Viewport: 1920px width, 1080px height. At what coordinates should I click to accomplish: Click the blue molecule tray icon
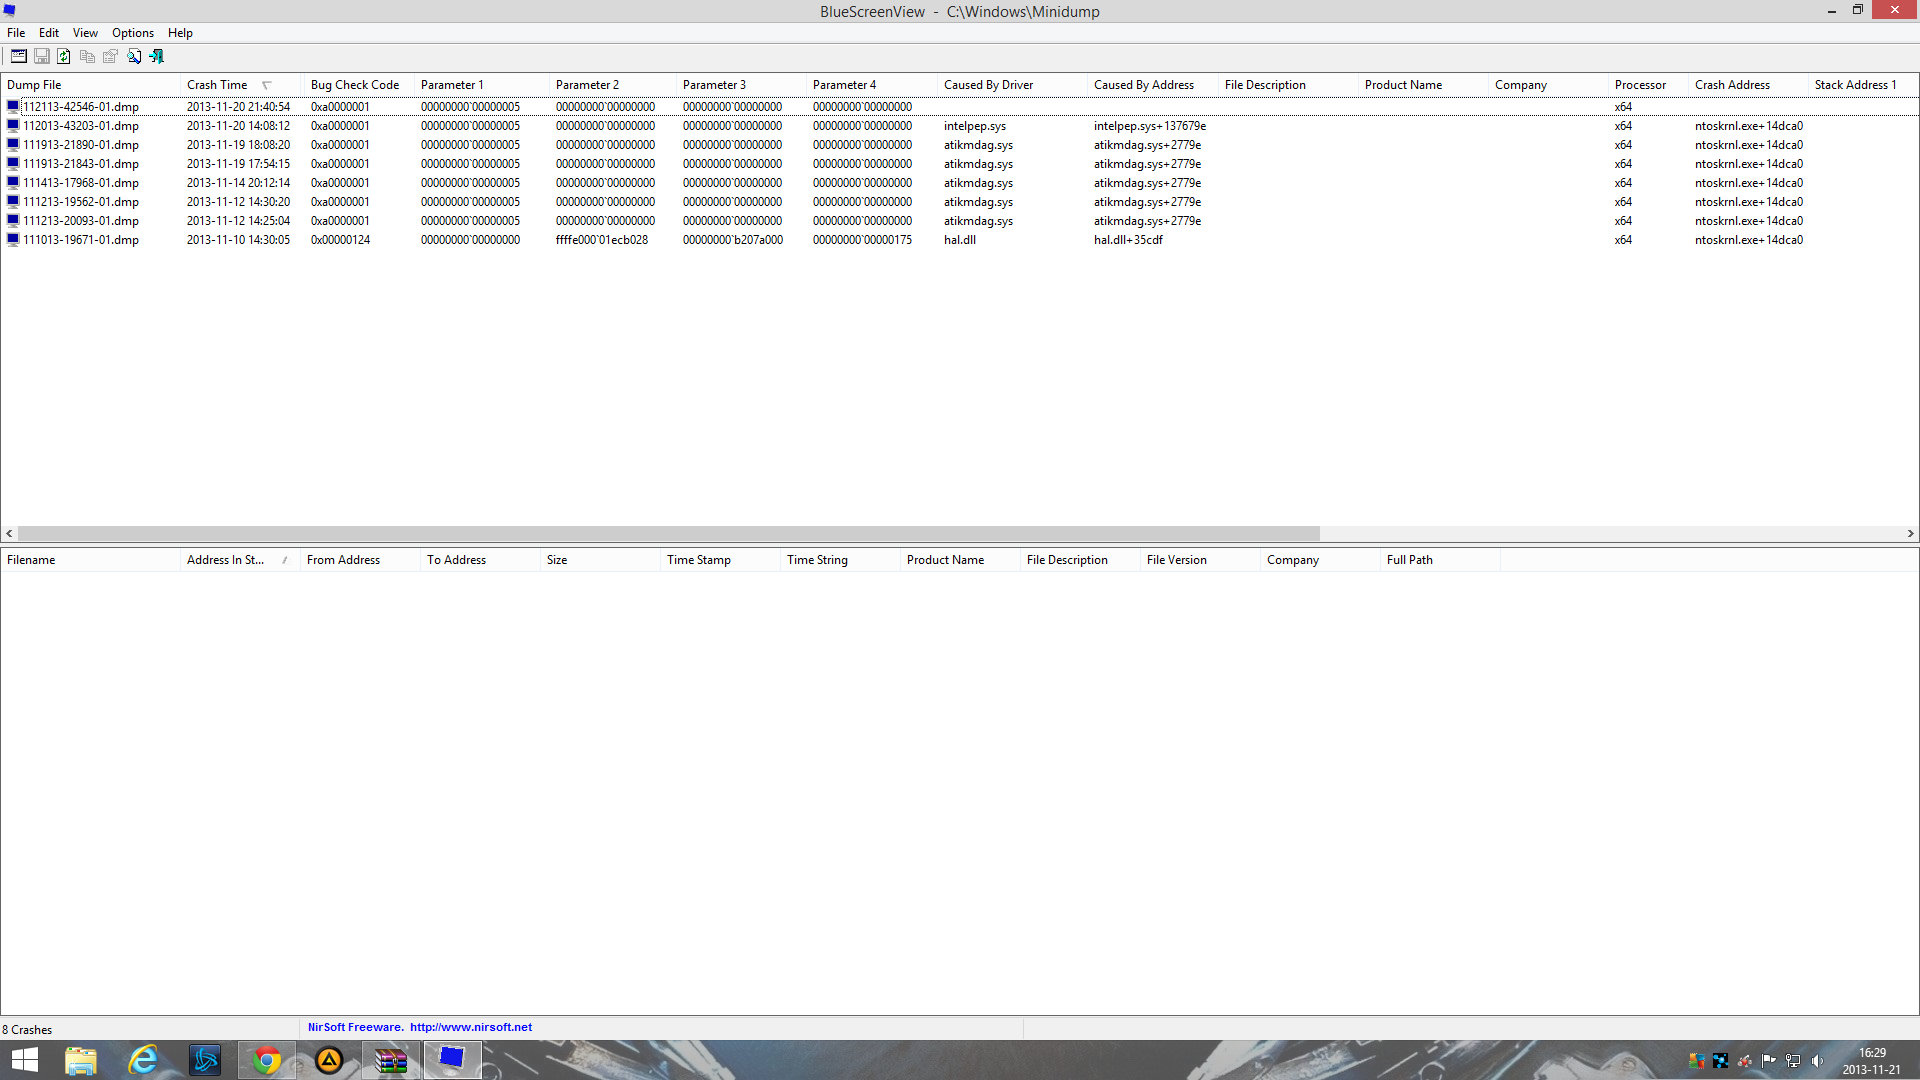(x=1720, y=1061)
